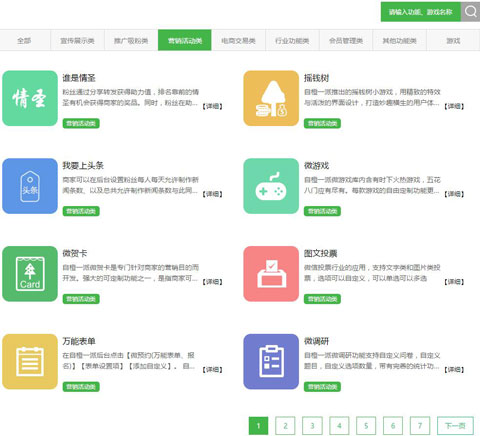
Task: Open the 图文投票 ballot box icon
Action: click(x=271, y=274)
